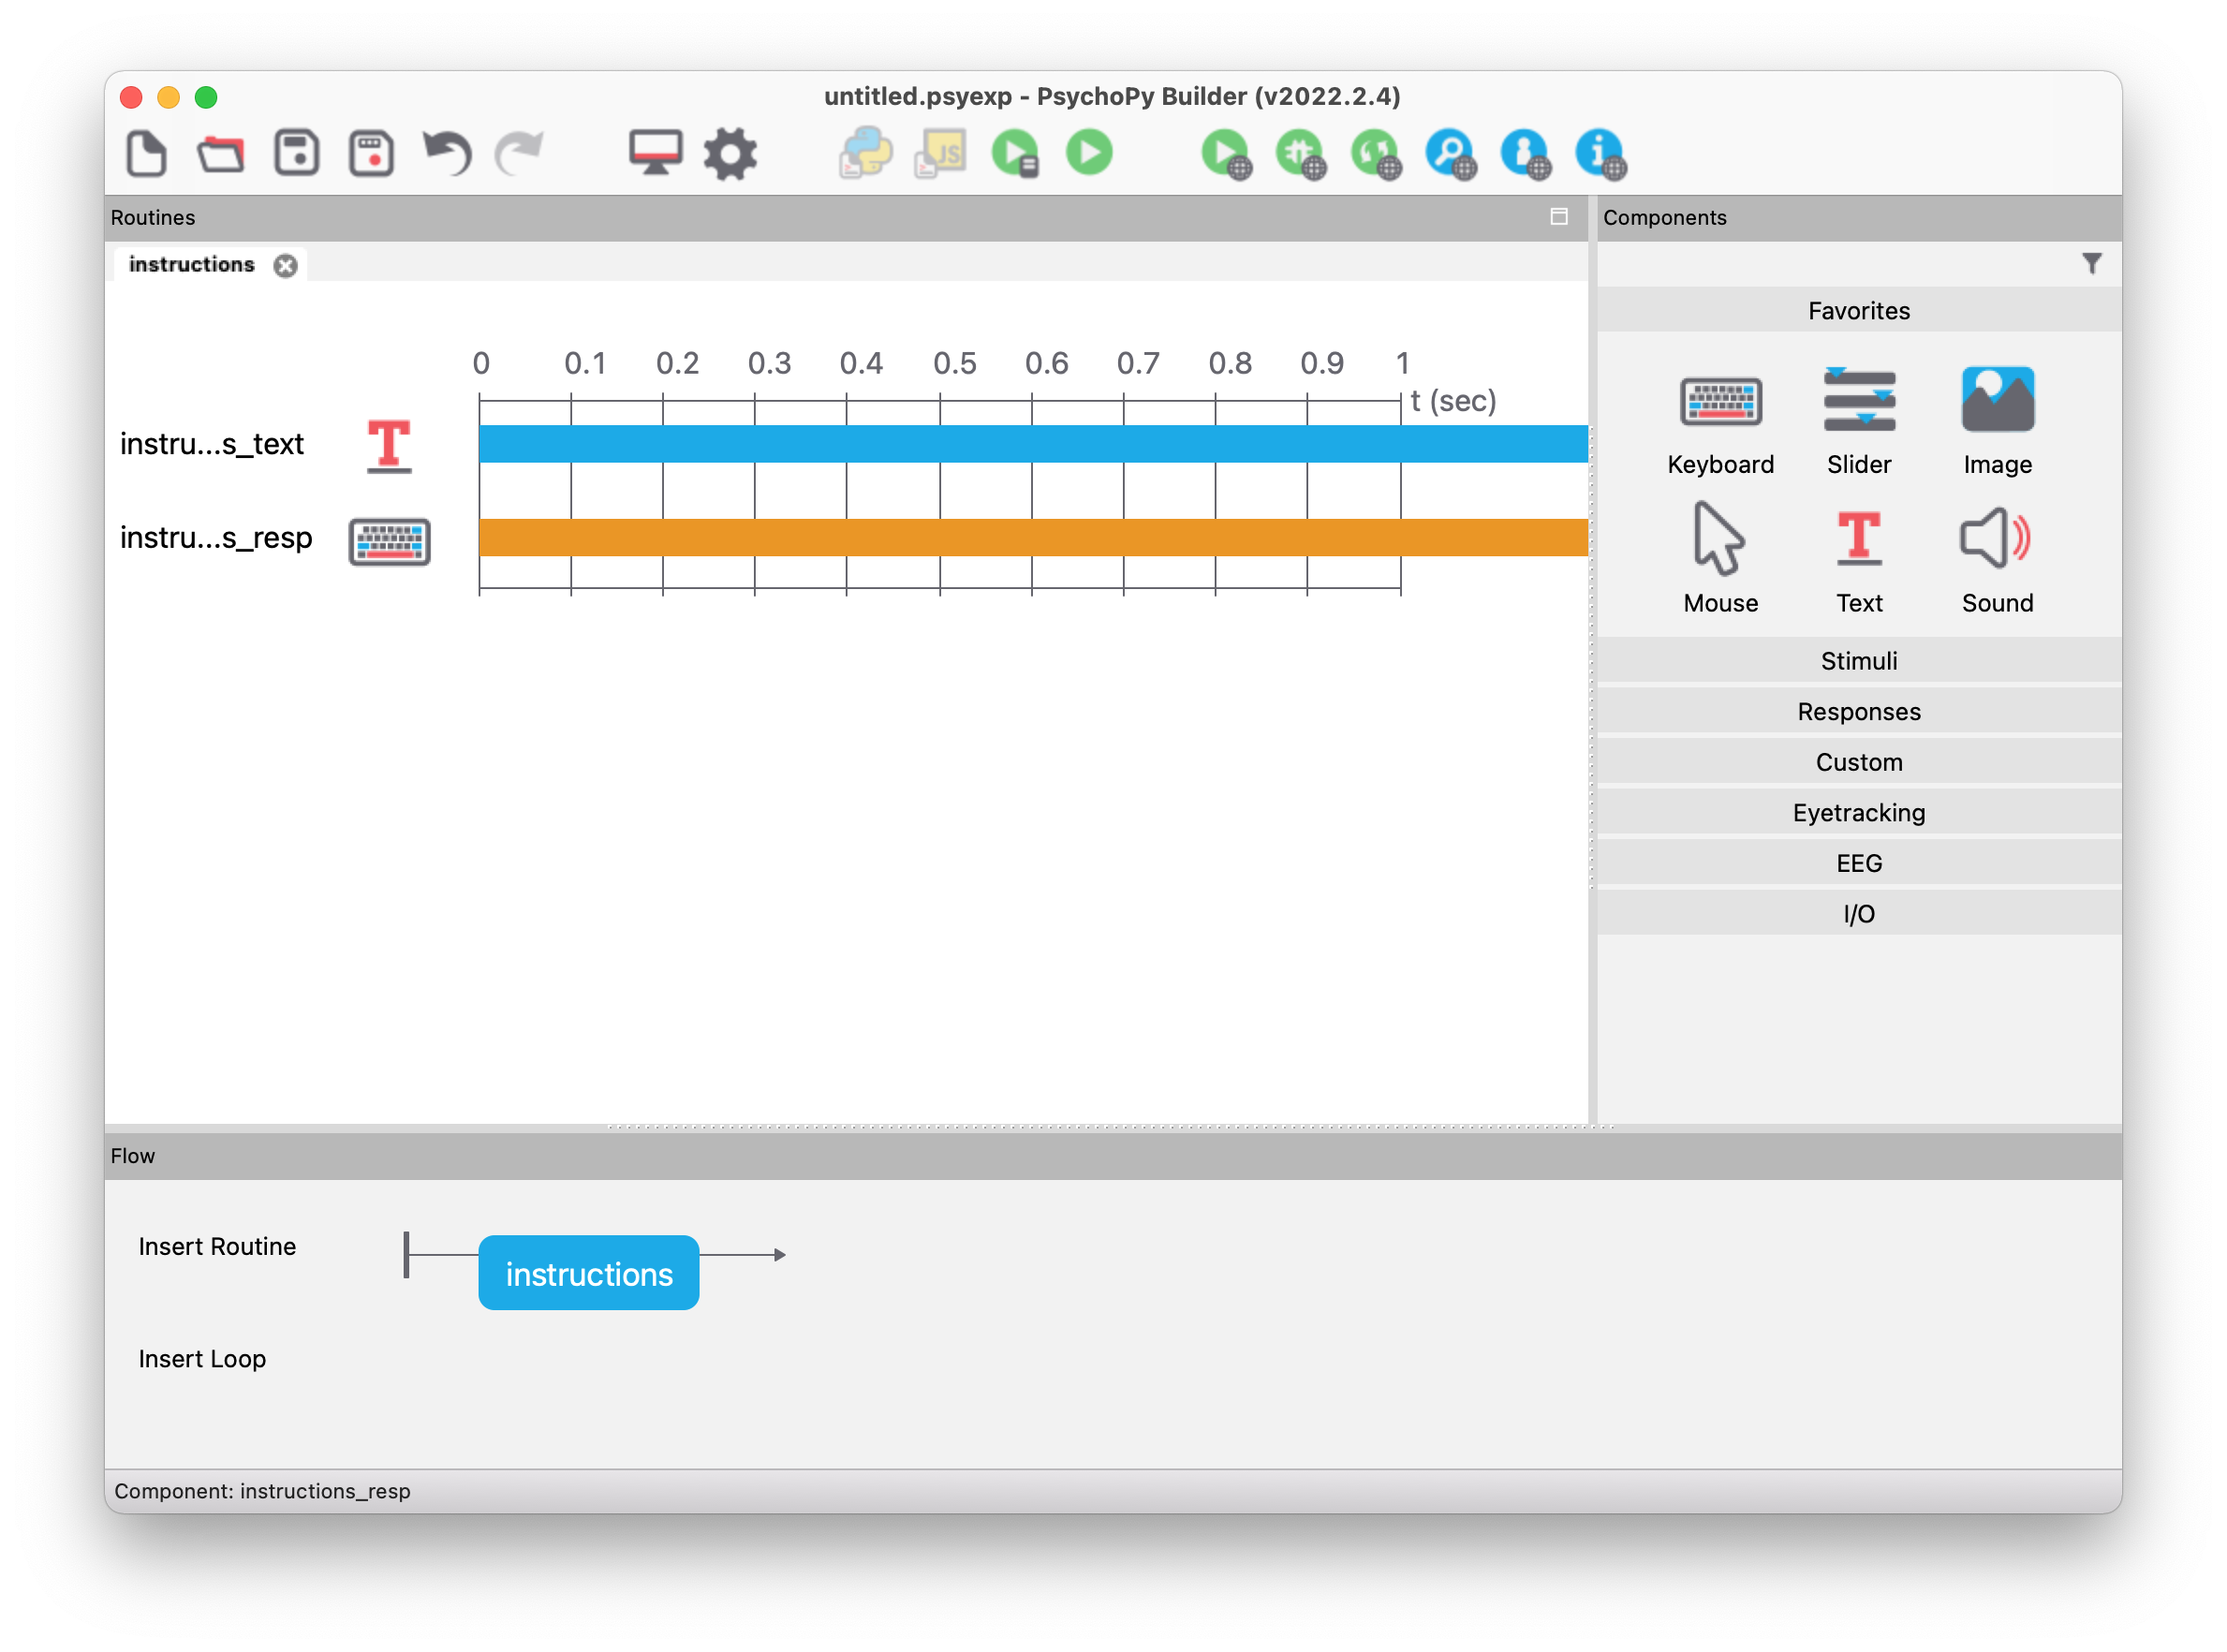This screenshot has height=1652, width=2227.
Task: Close the instructions routine tab
Action: (286, 266)
